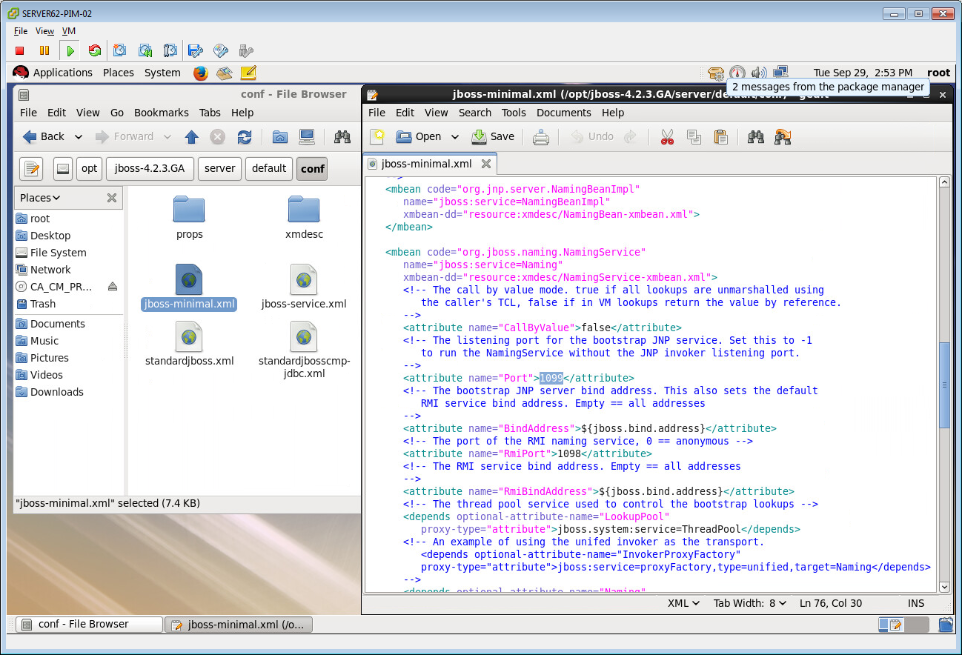962x655 pixels.
Task: Open the VM menu in console window
Action: [x=69, y=31]
